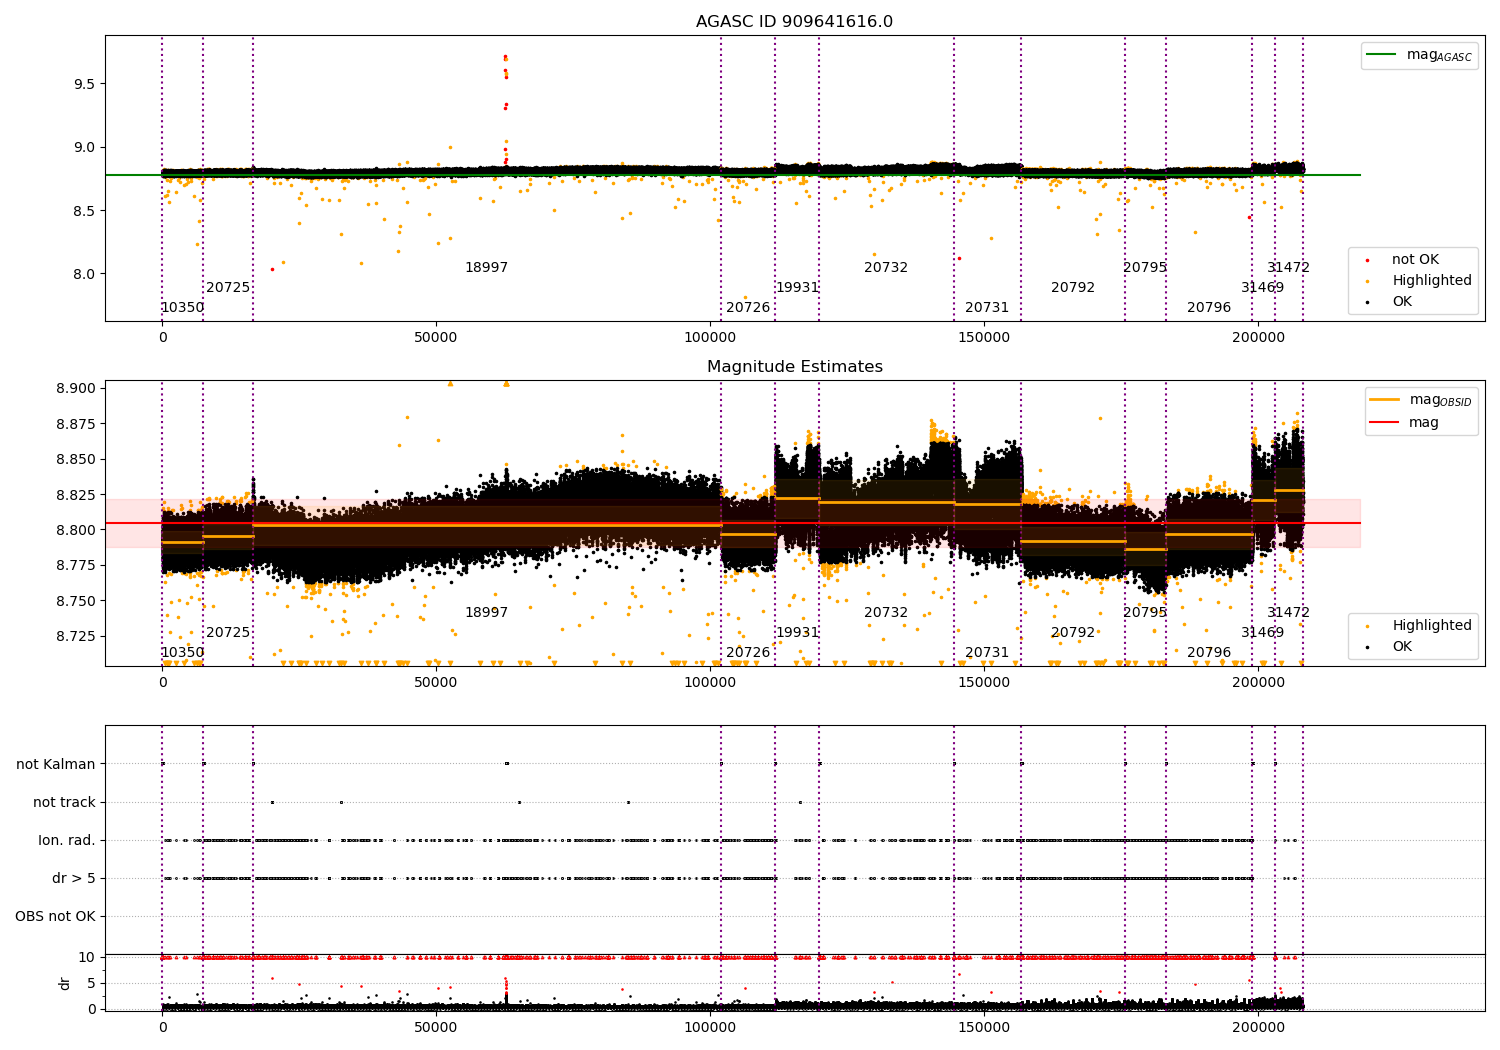The image size is (1500, 1050).
Task: Select the 8.0 y-axis tick label
Action: click(x=84, y=274)
